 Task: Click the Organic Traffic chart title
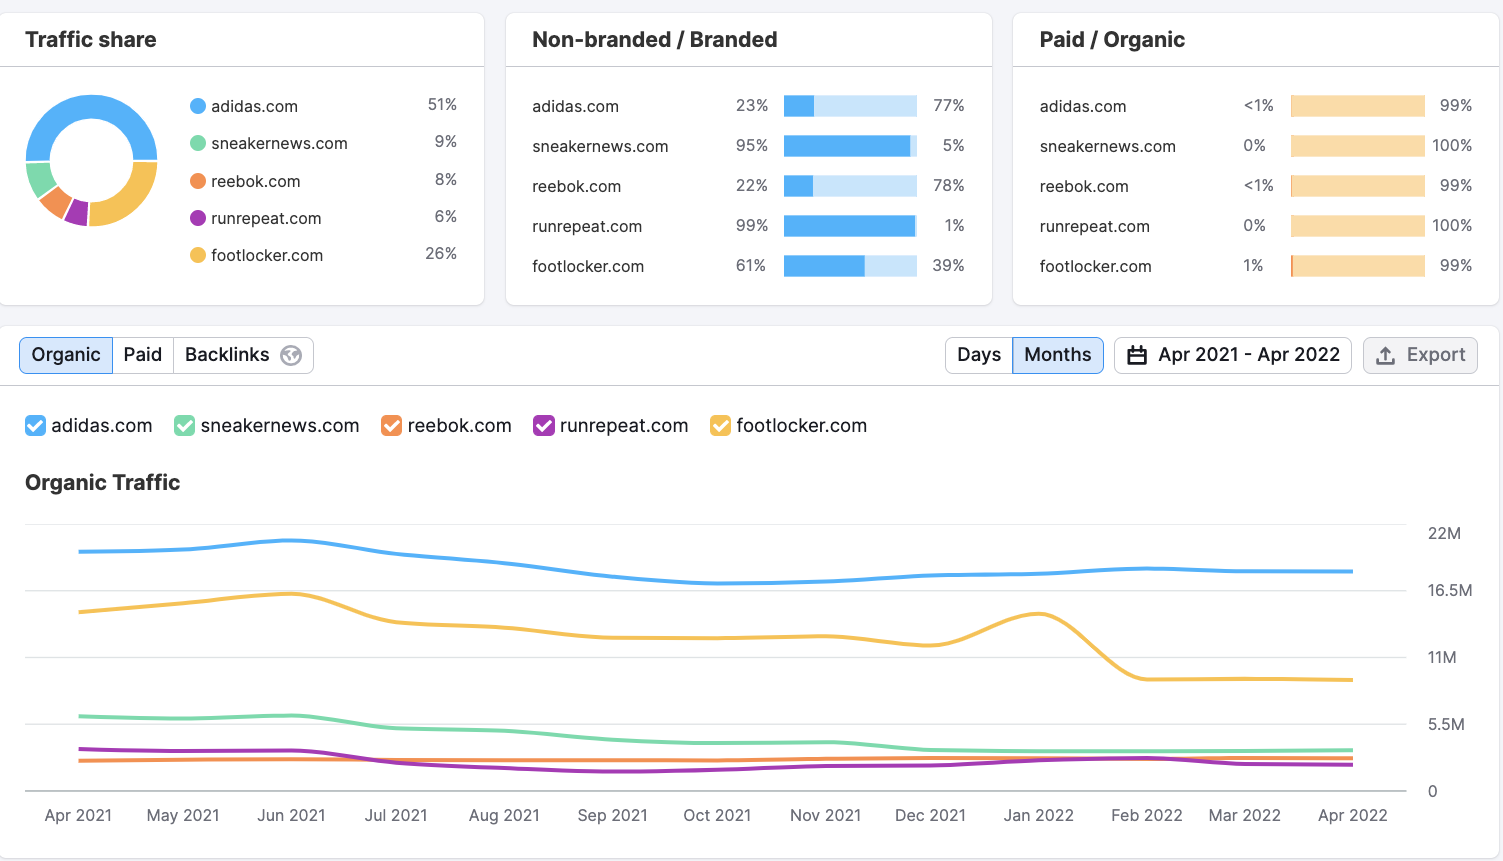(x=103, y=483)
